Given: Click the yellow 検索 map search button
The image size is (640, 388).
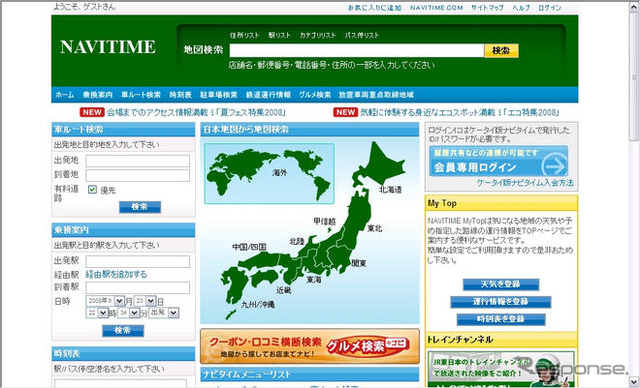Looking at the screenshot, I should pos(501,51).
